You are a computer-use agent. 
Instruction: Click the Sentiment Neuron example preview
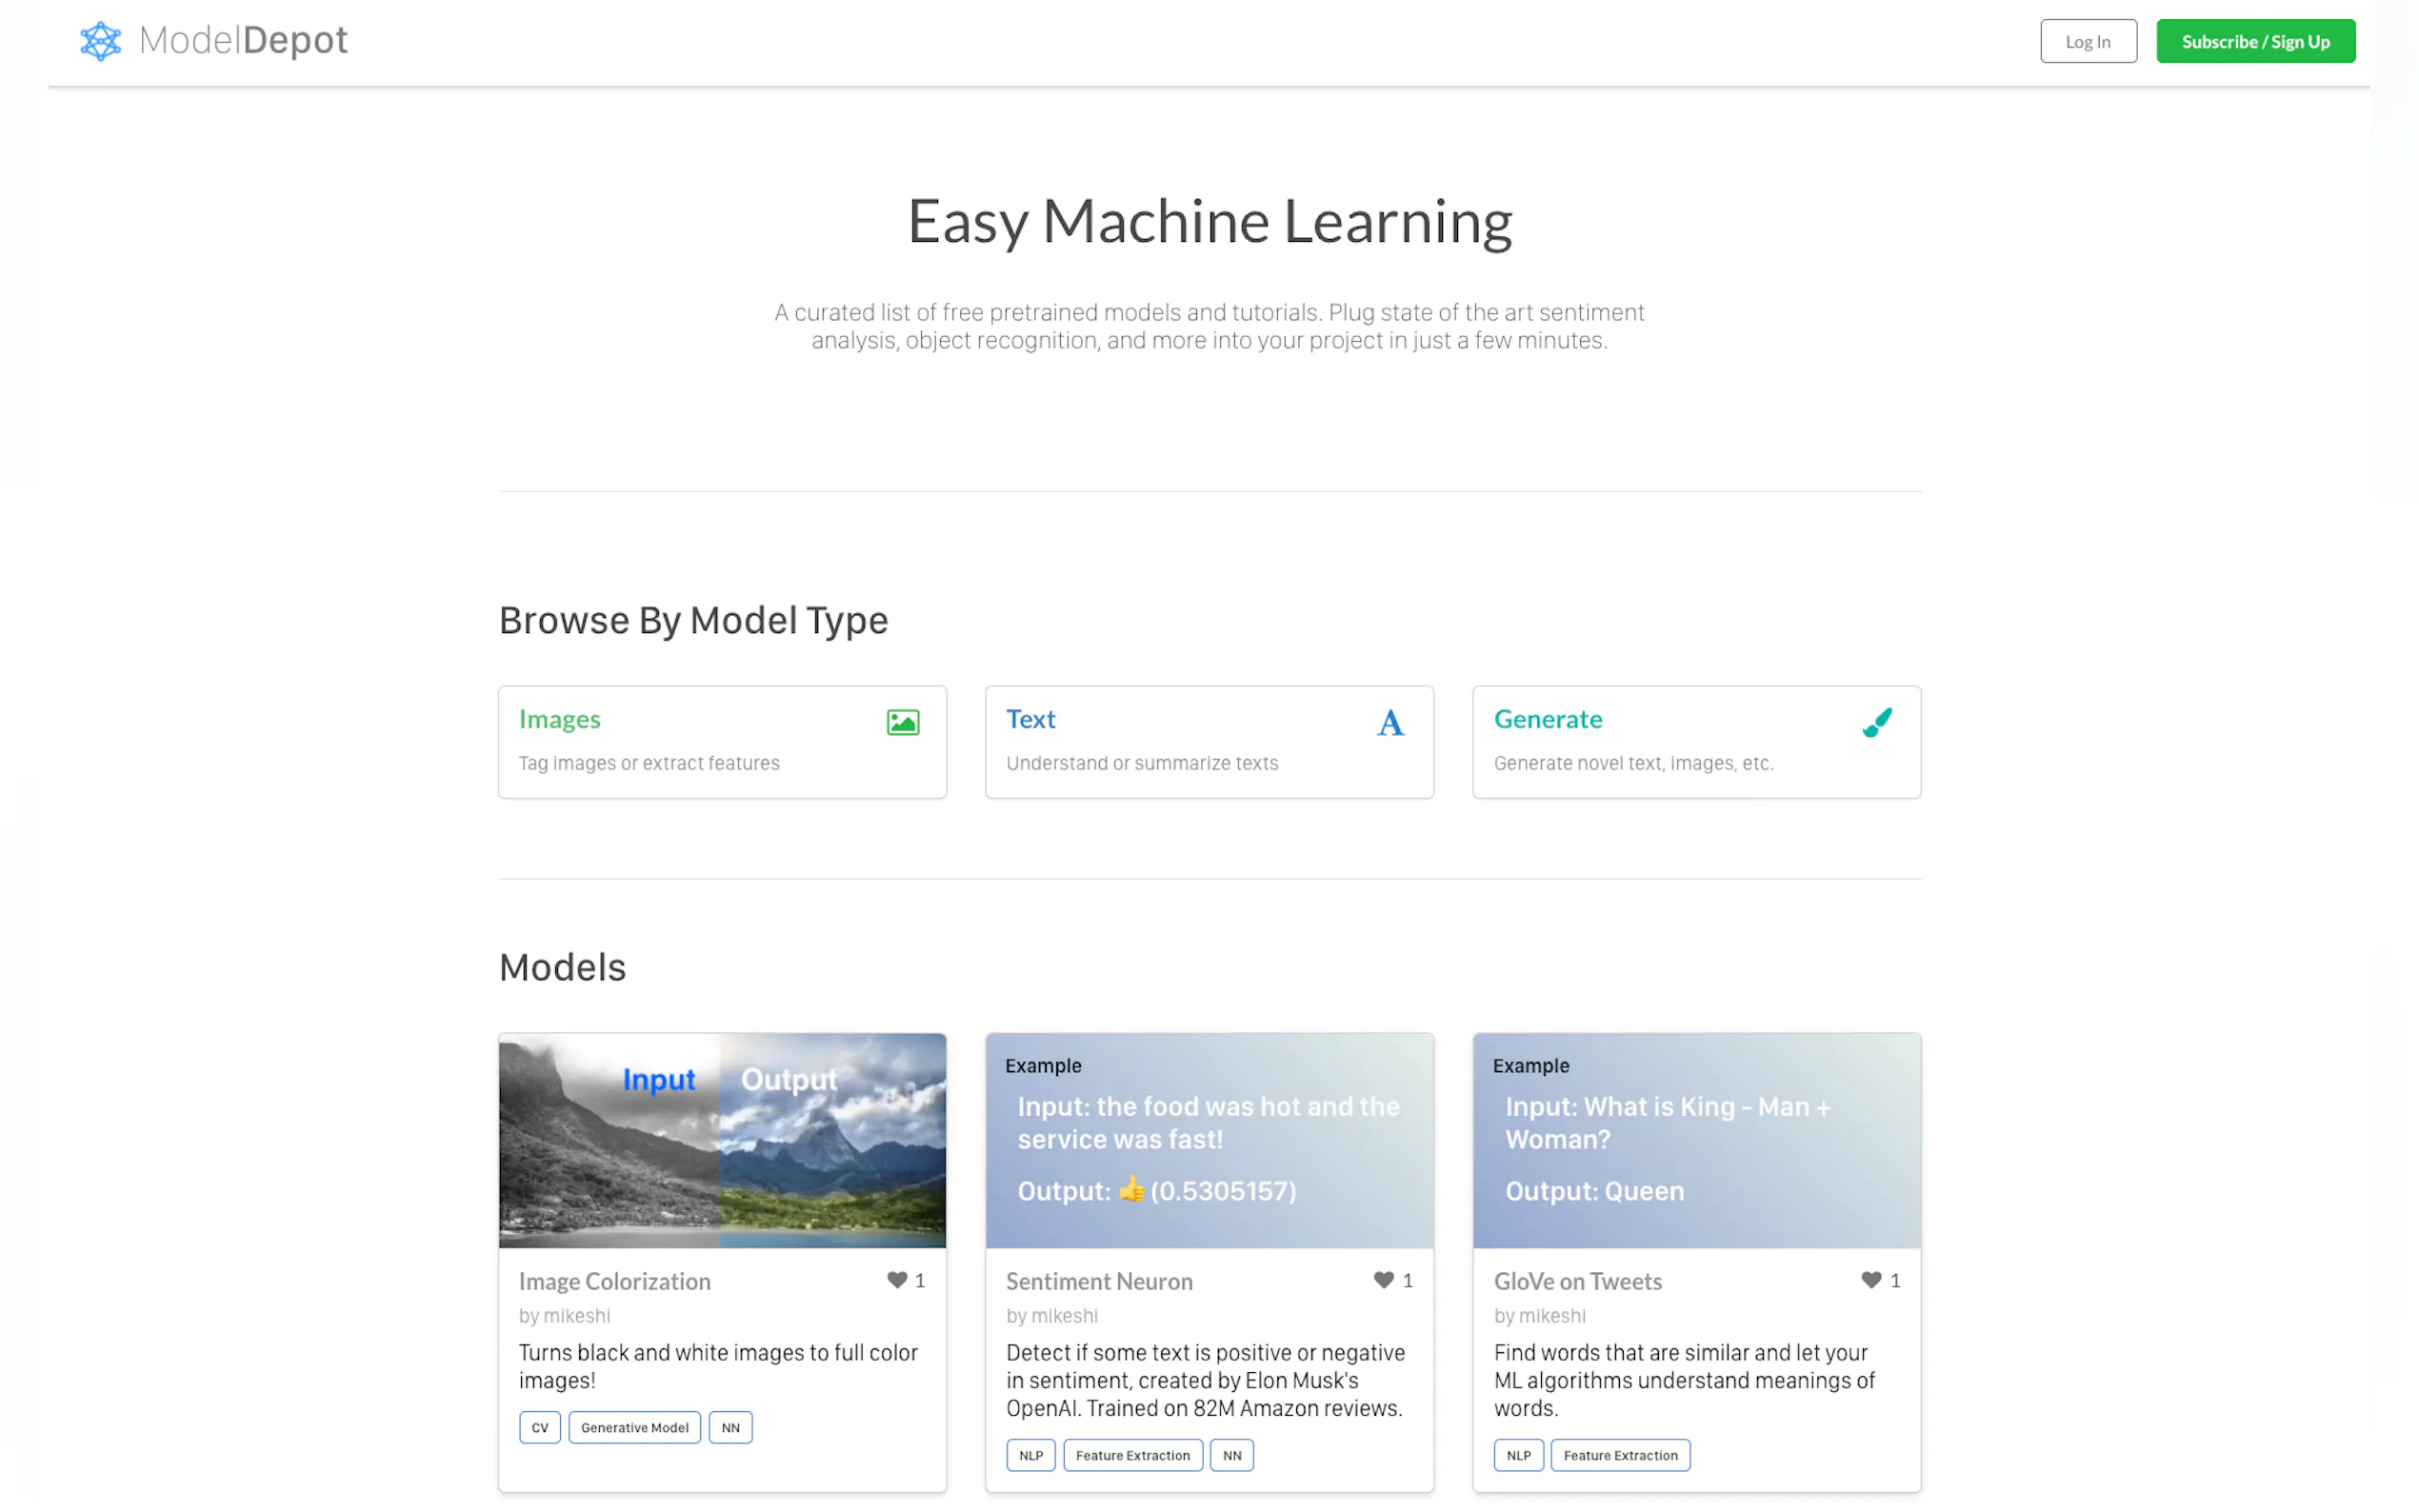pyautogui.click(x=1209, y=1140)
